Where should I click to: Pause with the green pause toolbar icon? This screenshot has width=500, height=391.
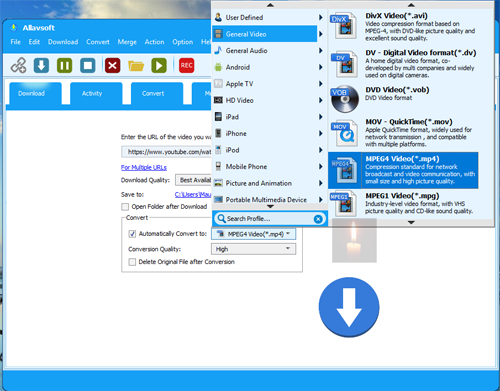coord(64,65)
